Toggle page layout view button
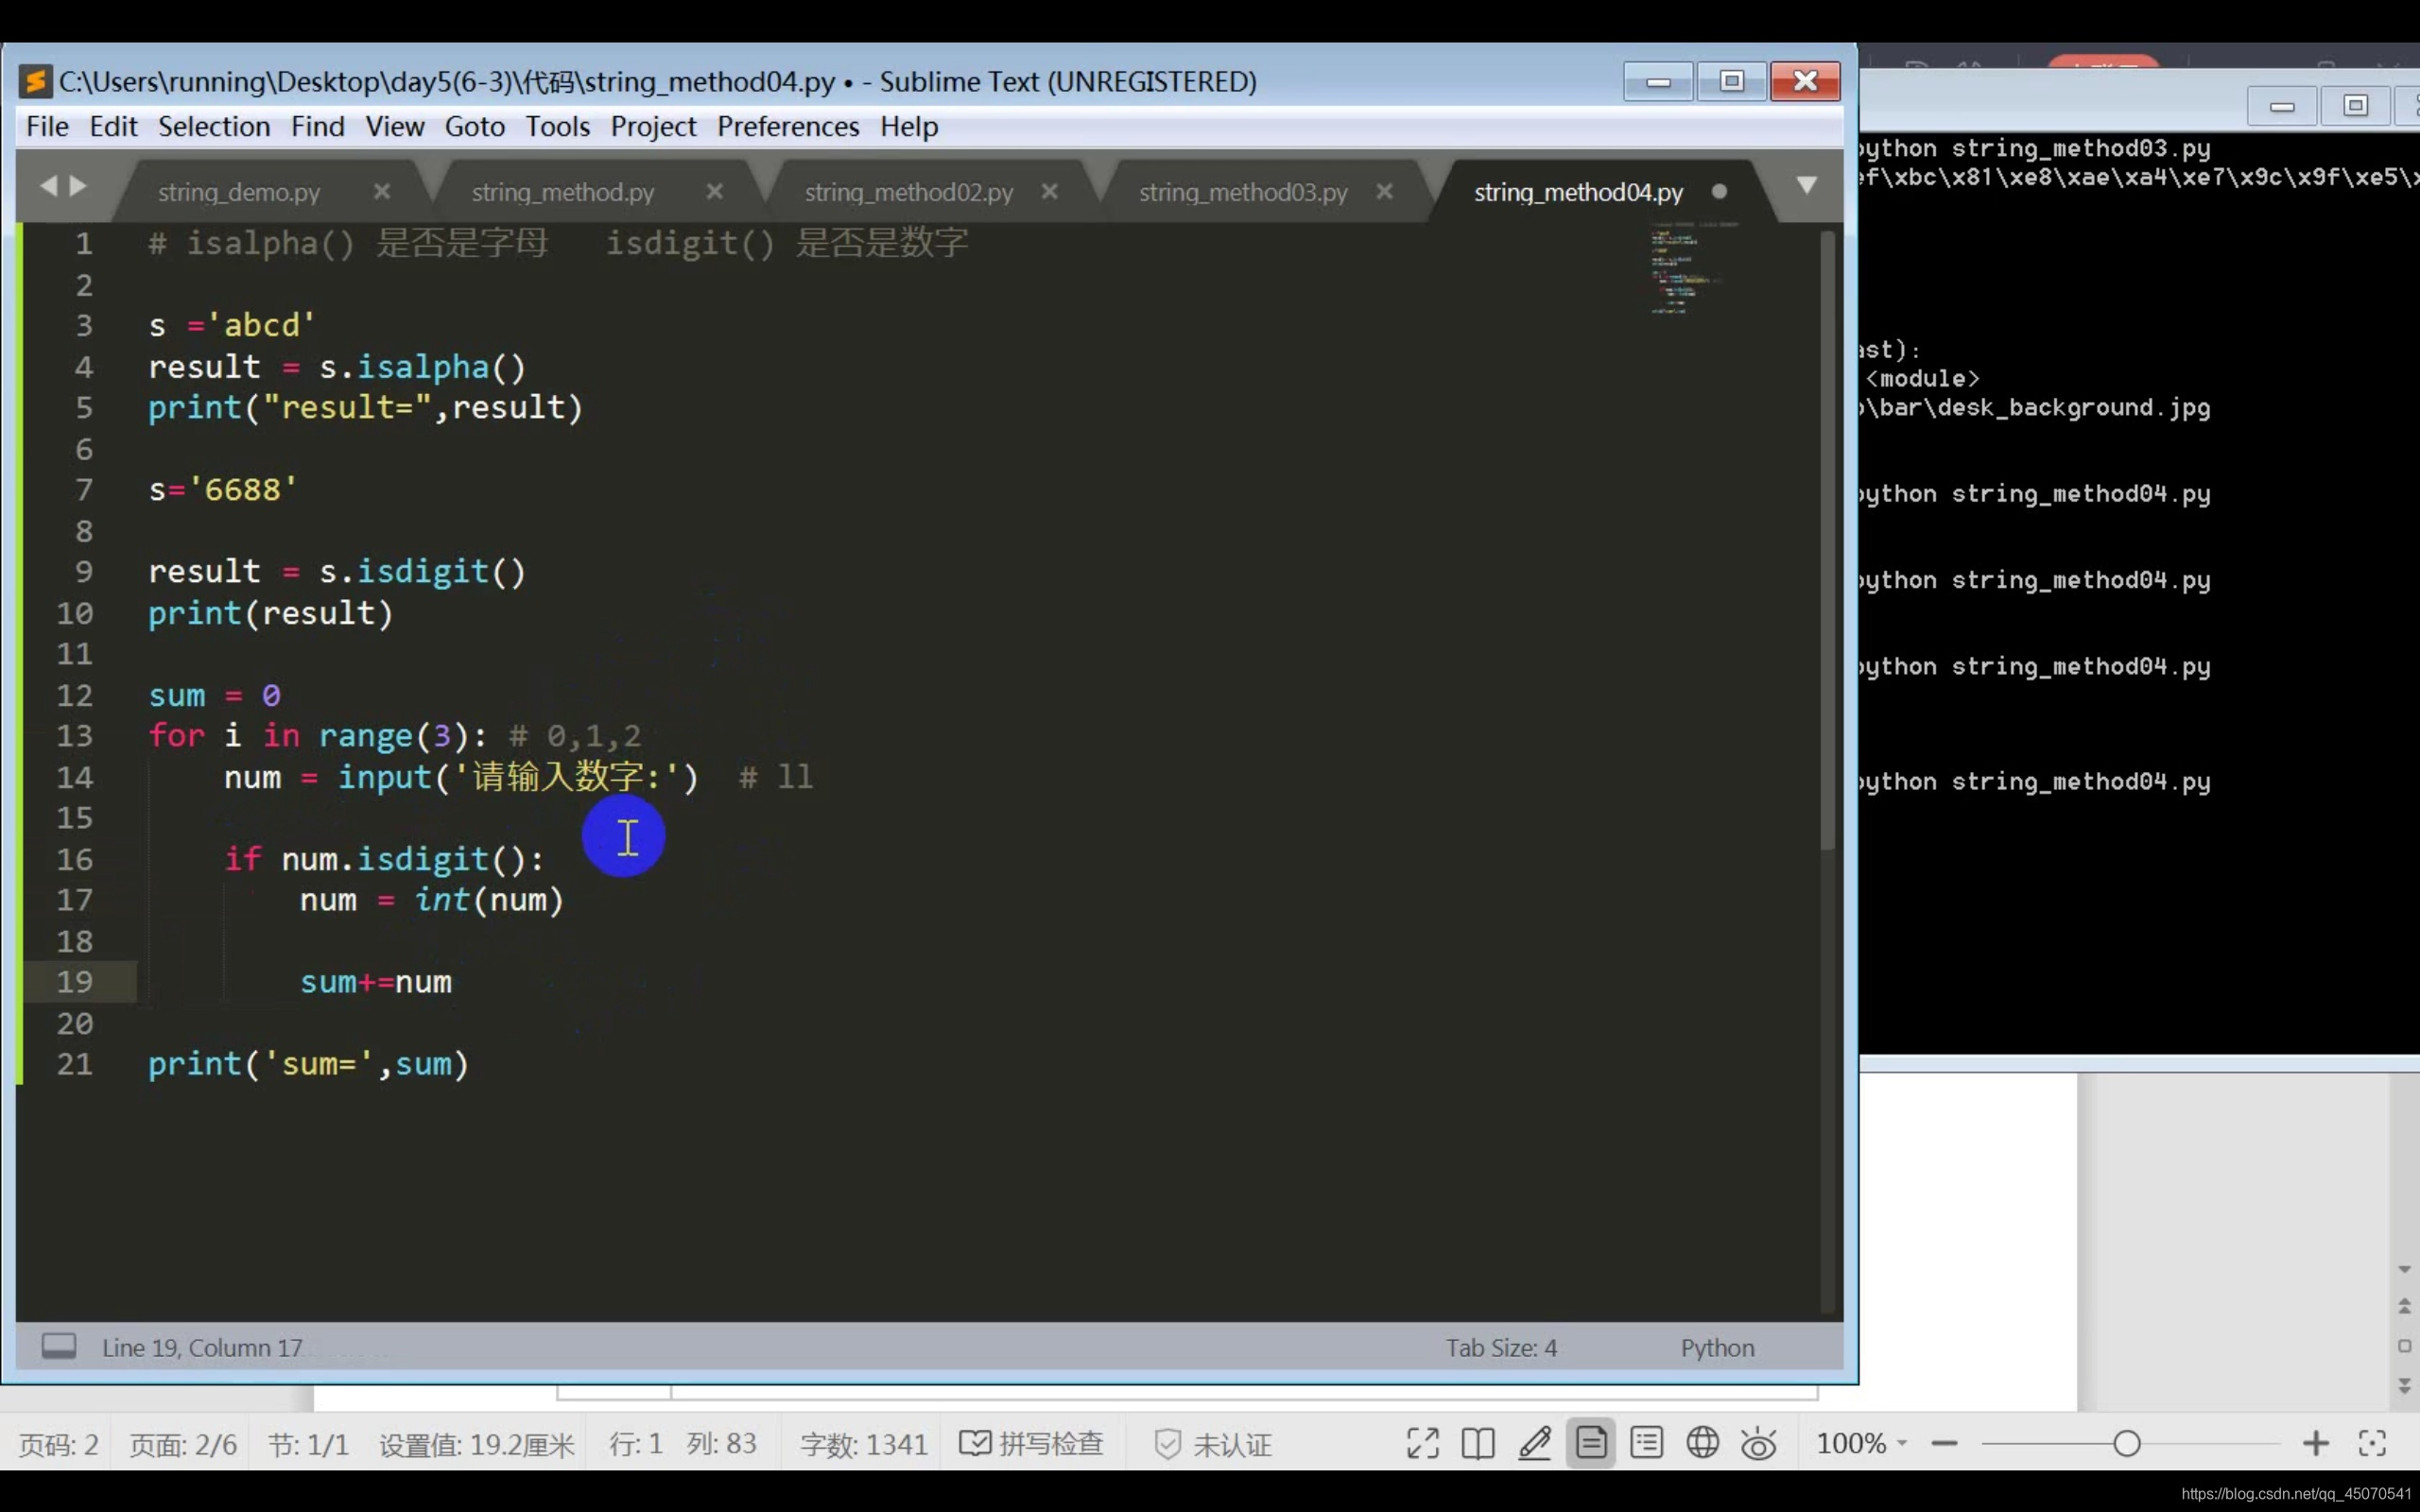This screenshot has height=1512, width=2420. pyautogui.click(x=1590, y=1443)
